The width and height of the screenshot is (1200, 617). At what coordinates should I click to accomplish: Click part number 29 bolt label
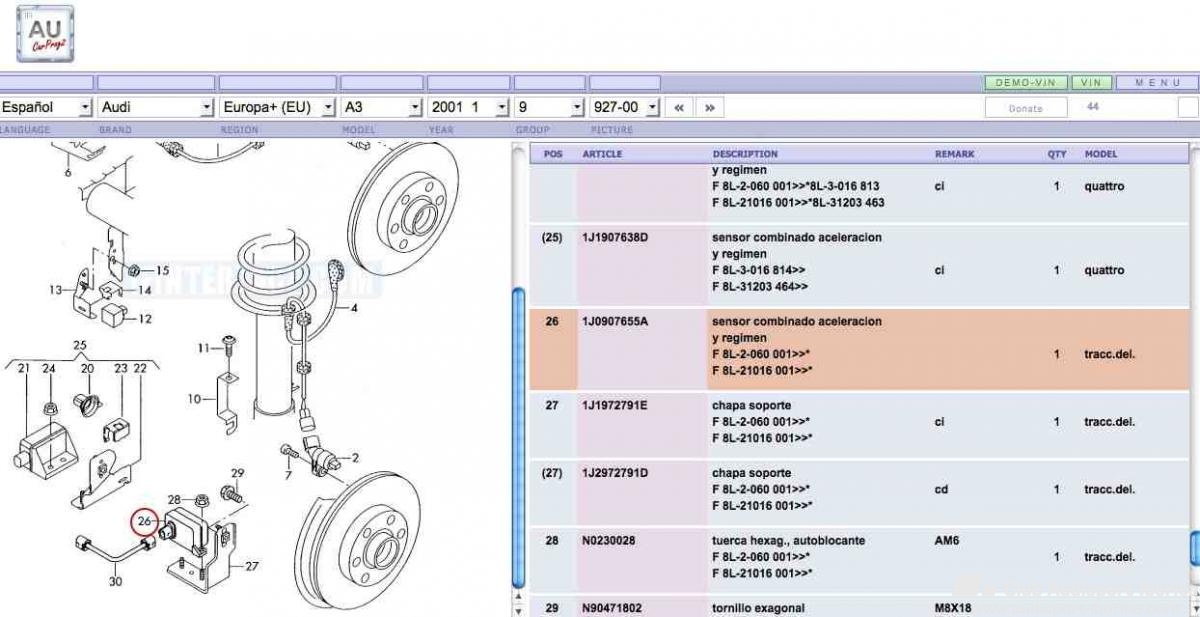click(x=237, y=473)
